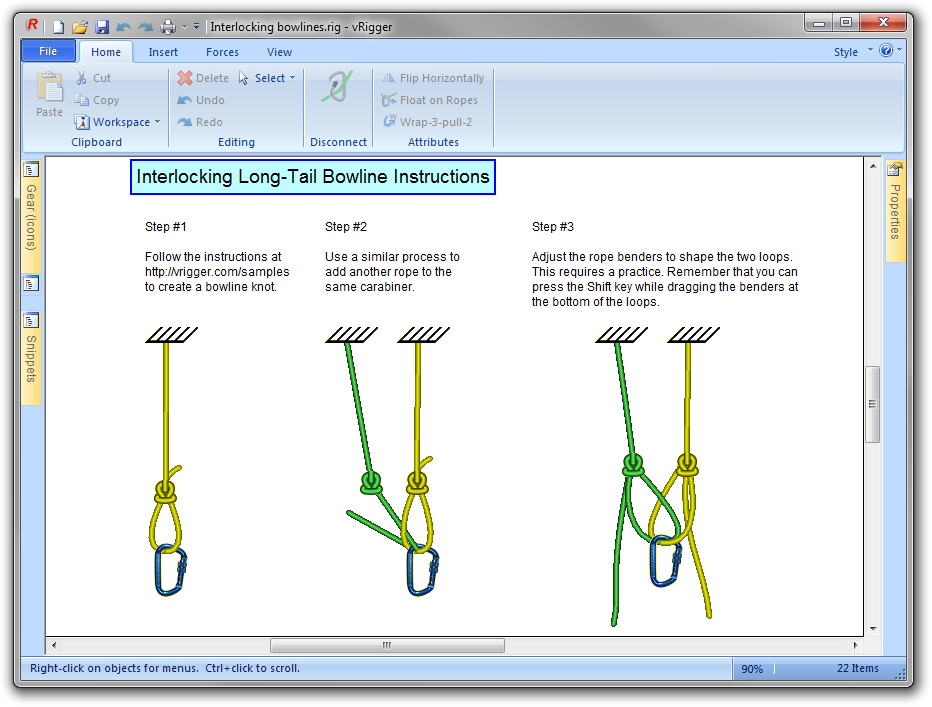Viewport: 932px width, 707px height.
Task: Click the Flip Horizontally button
Action: 432,78
